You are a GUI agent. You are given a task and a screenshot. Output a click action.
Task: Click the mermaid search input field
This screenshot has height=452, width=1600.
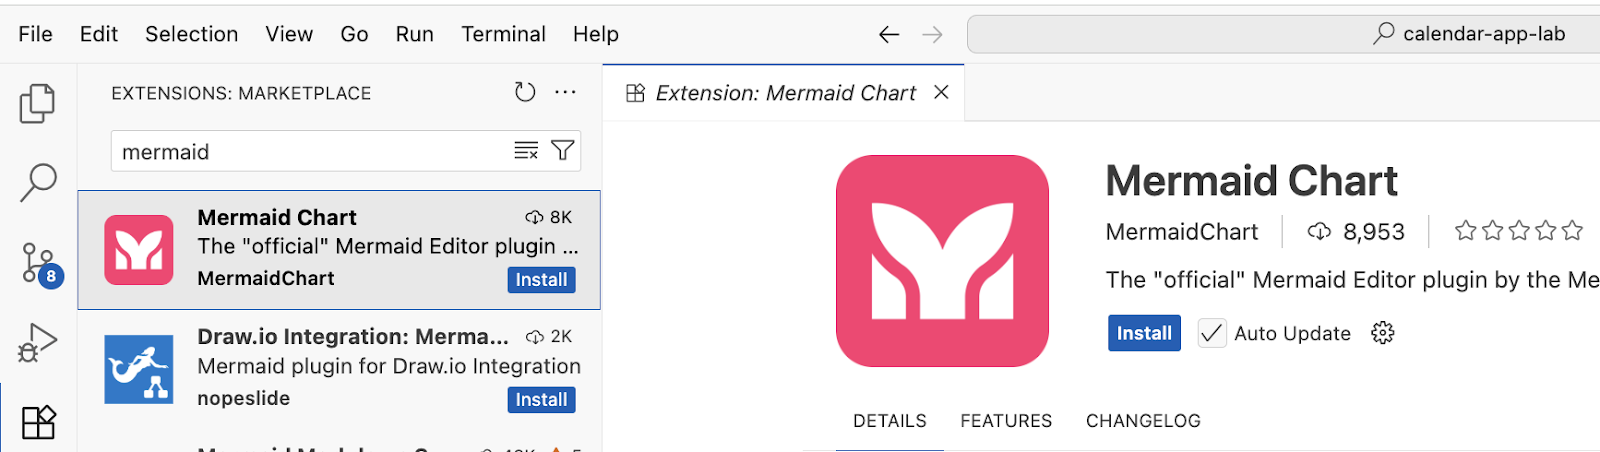point(310,152)
